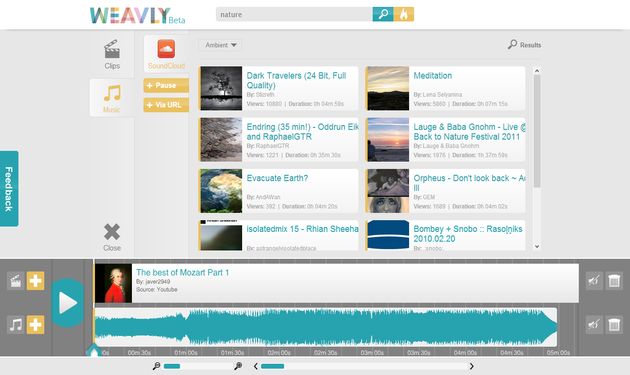Select the Meditation sky thumbnail
This screenshot has width=630, height=375.
click(x=388, y=88)
